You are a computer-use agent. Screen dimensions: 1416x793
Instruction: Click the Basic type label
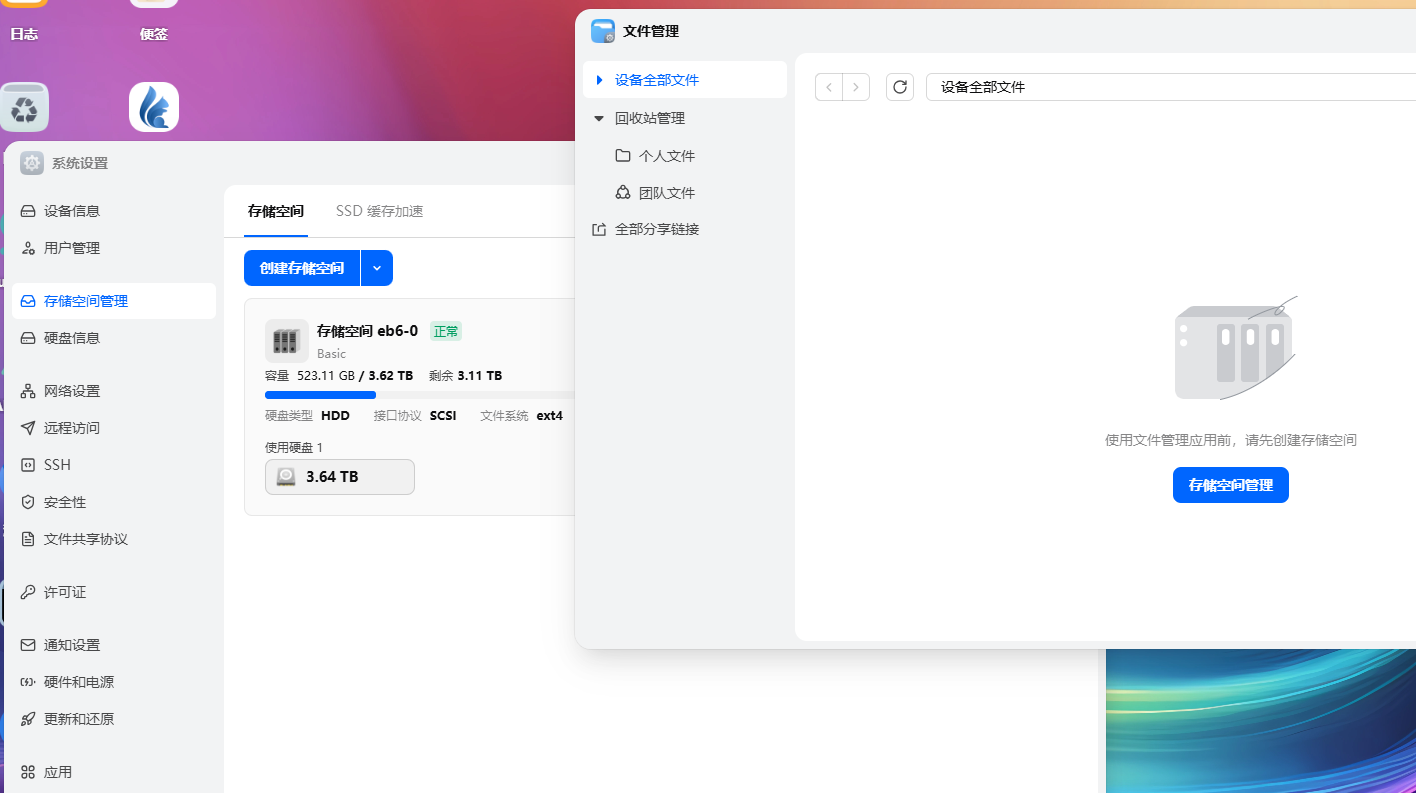332,353
